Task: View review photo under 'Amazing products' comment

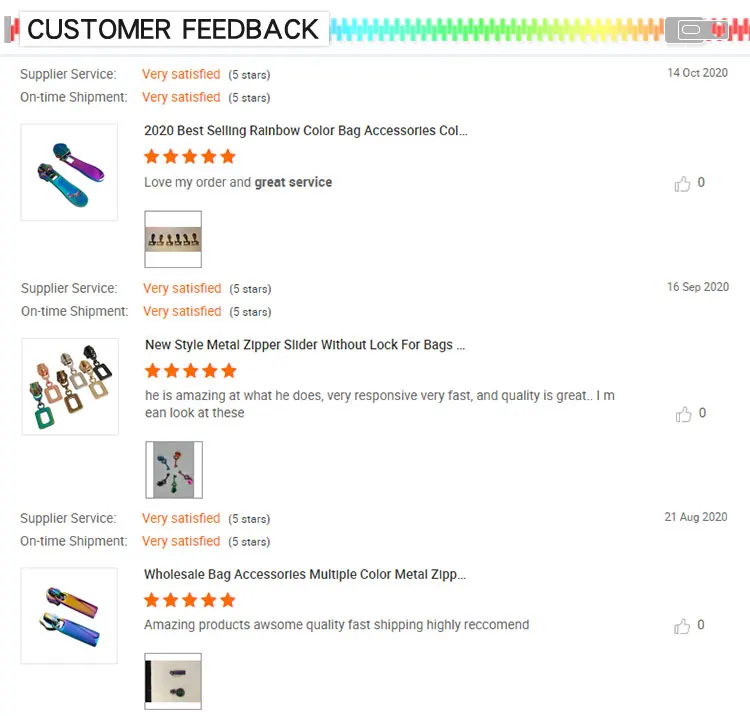Action: (173, 681)
